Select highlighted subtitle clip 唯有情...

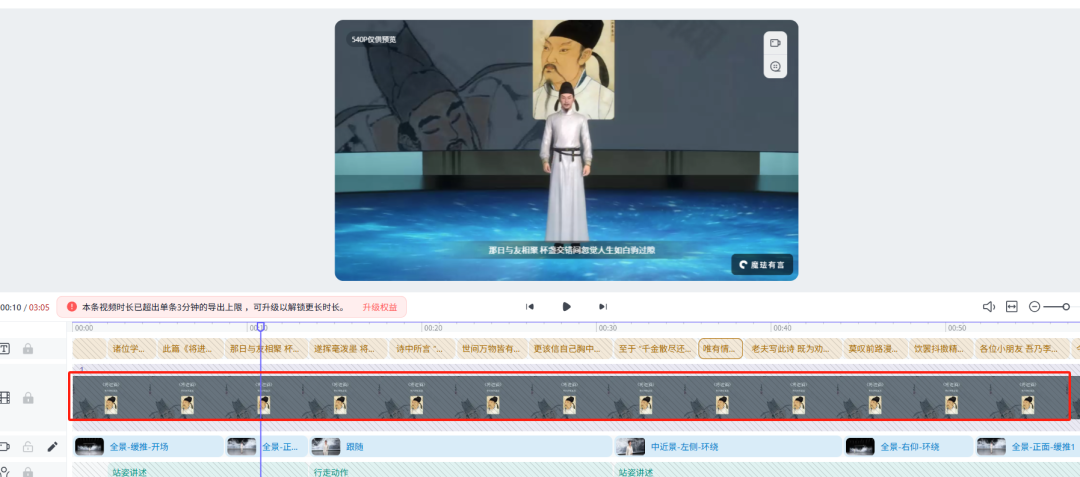coord(720,349)
